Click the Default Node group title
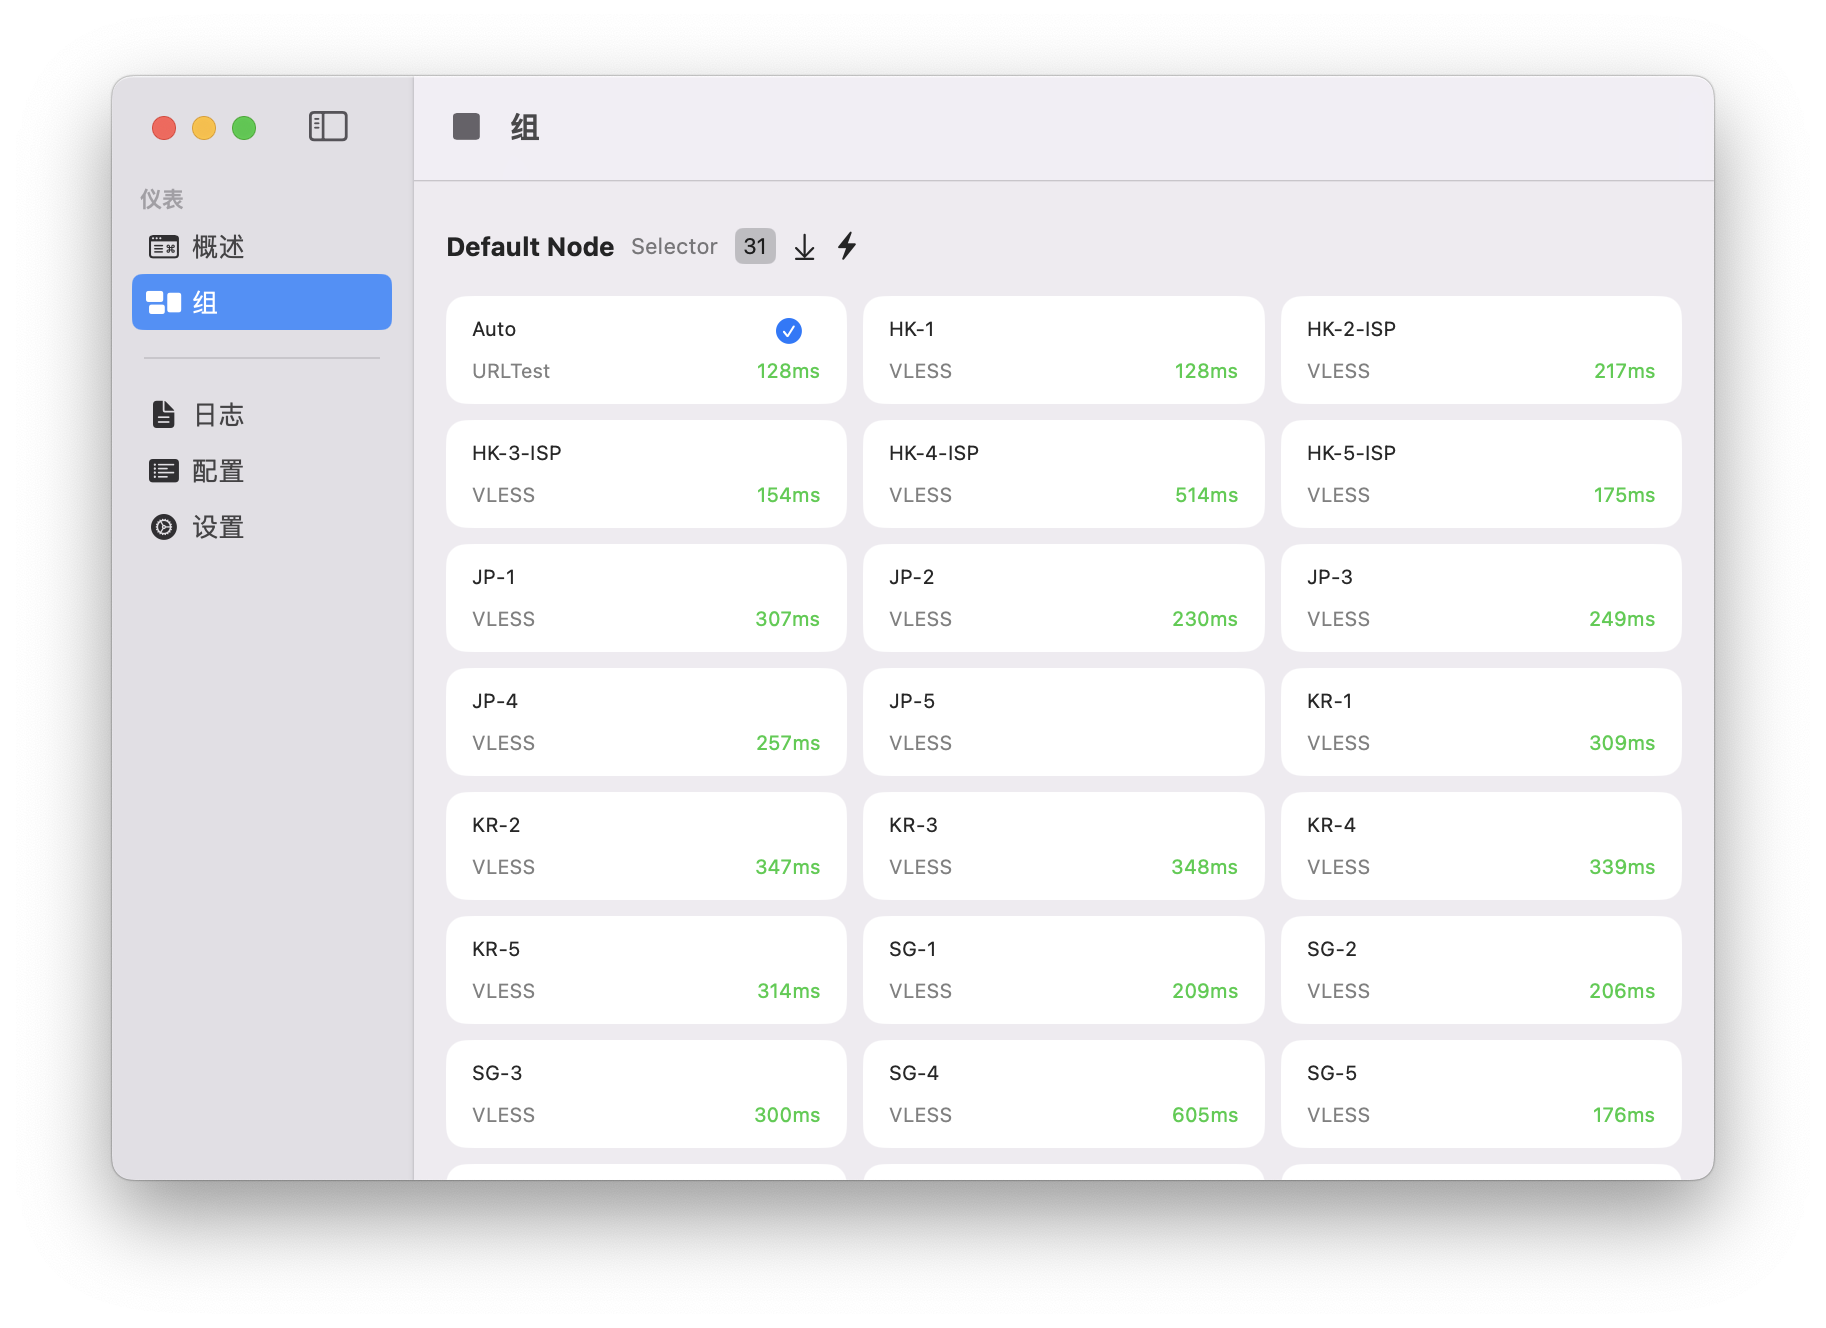The height and width of the screenshot is (1328, 1826). pos(530,247)
